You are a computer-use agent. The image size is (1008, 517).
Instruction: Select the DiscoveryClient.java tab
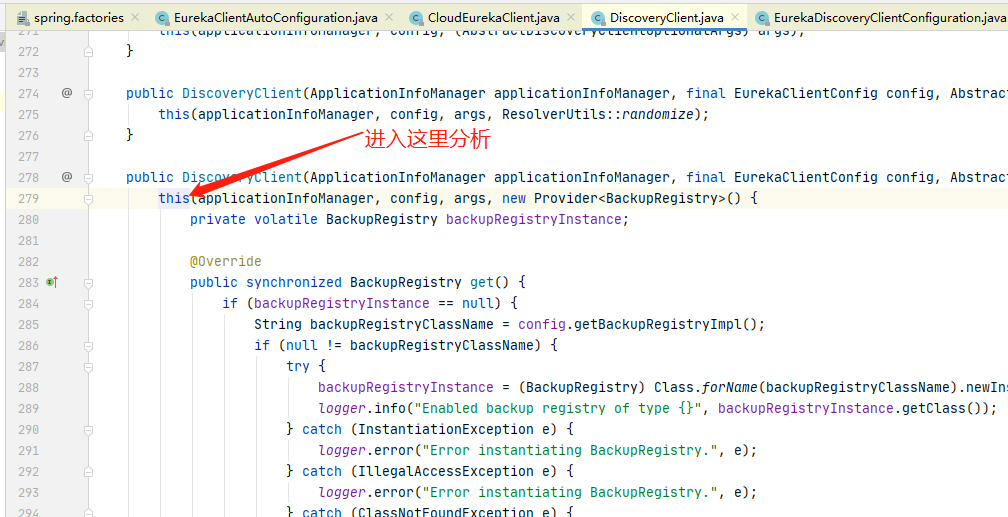tap(666, 17)
